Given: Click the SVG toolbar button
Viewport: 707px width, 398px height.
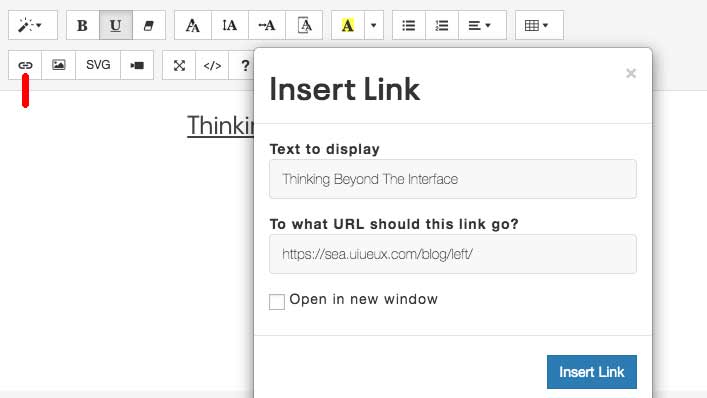Looking at the screenshot, I should [x=98, y=65].
